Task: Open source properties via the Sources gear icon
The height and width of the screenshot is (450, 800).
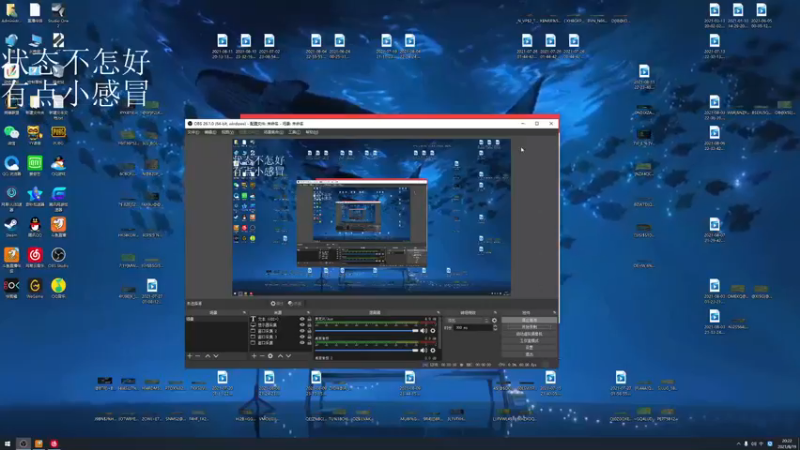Action: [x=270, y=356]
